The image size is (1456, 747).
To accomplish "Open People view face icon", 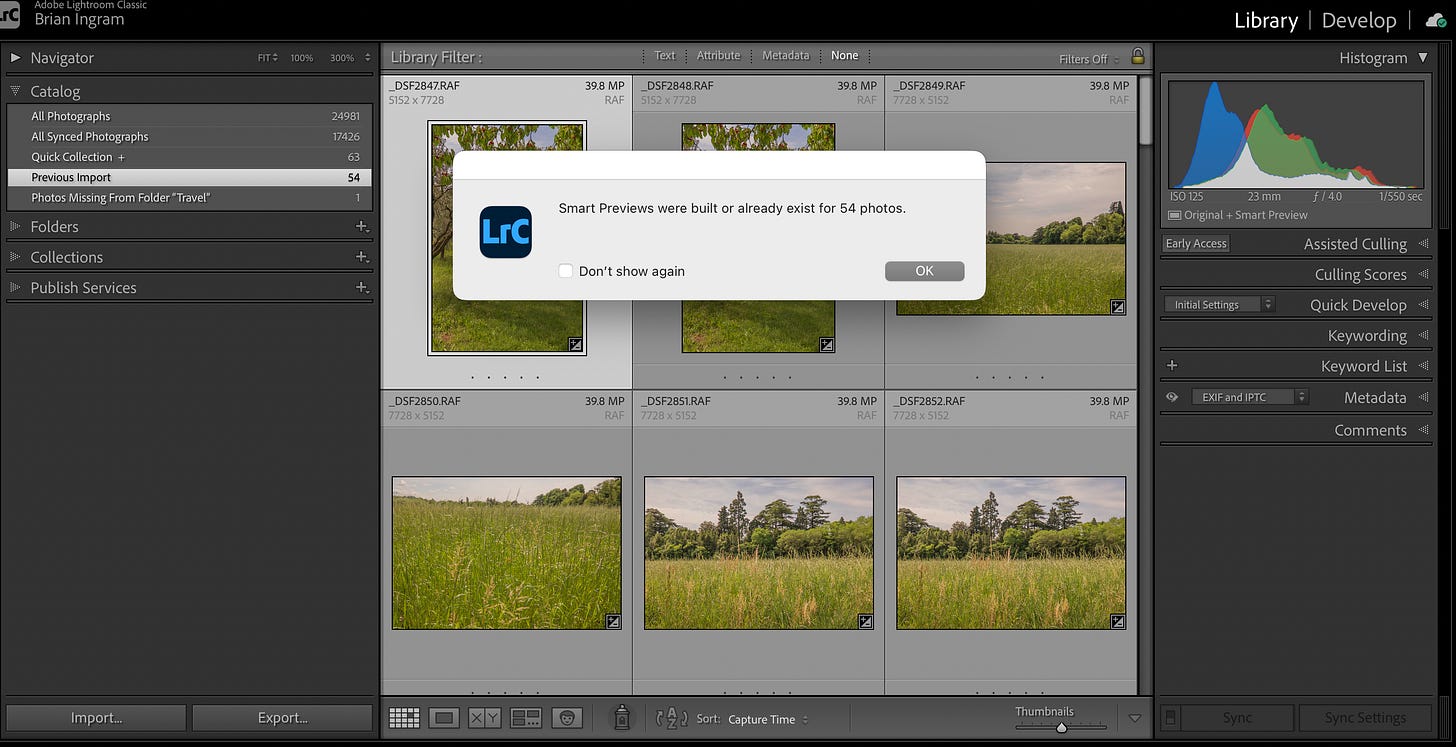I will pos(567,718).
